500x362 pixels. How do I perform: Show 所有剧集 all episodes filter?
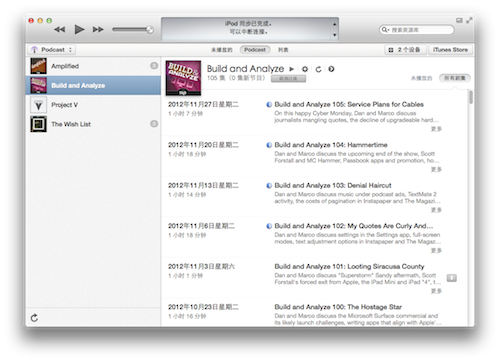click(455, 78)
